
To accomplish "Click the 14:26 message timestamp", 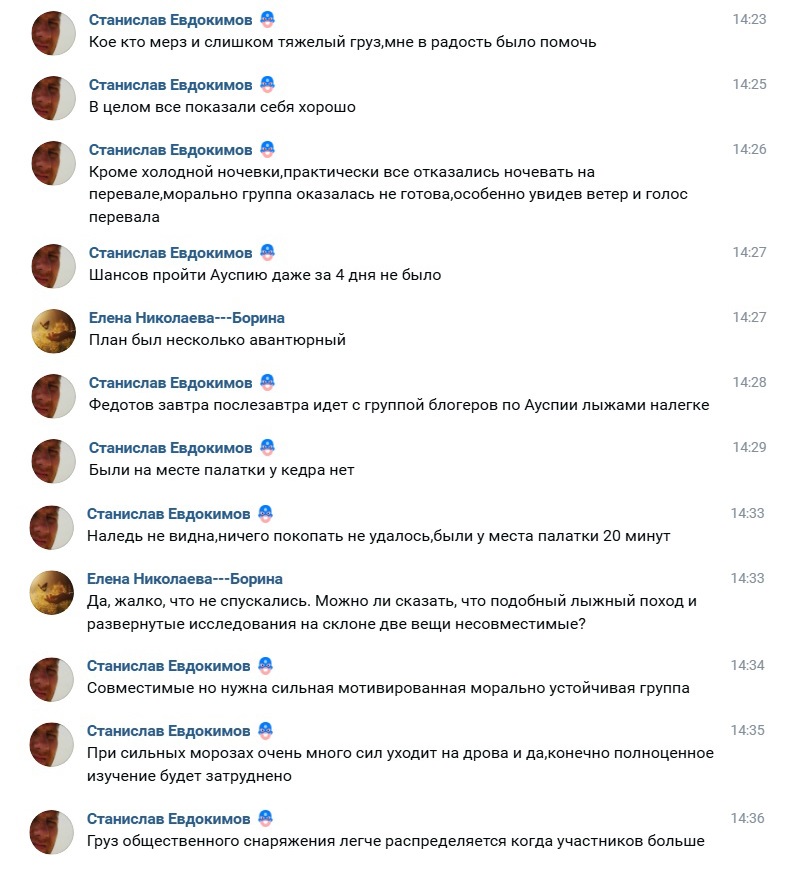I will coord(749,150).
